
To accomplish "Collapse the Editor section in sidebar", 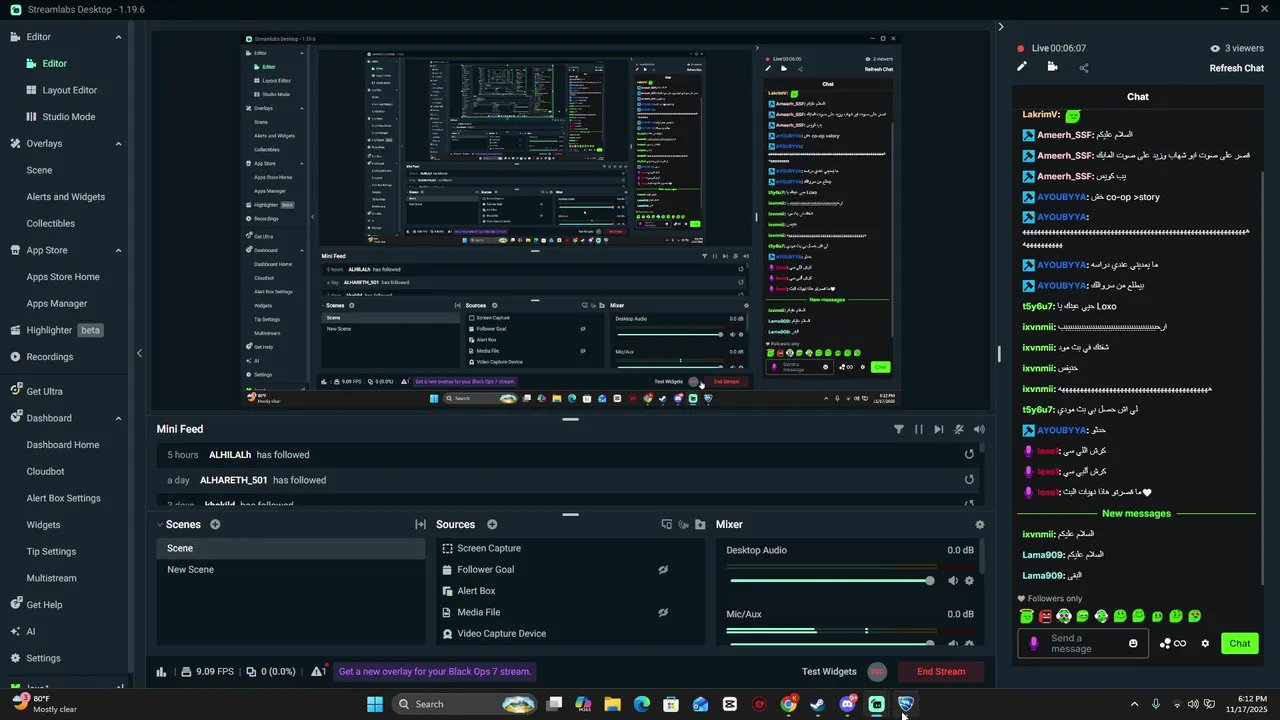I will [118, 37].
